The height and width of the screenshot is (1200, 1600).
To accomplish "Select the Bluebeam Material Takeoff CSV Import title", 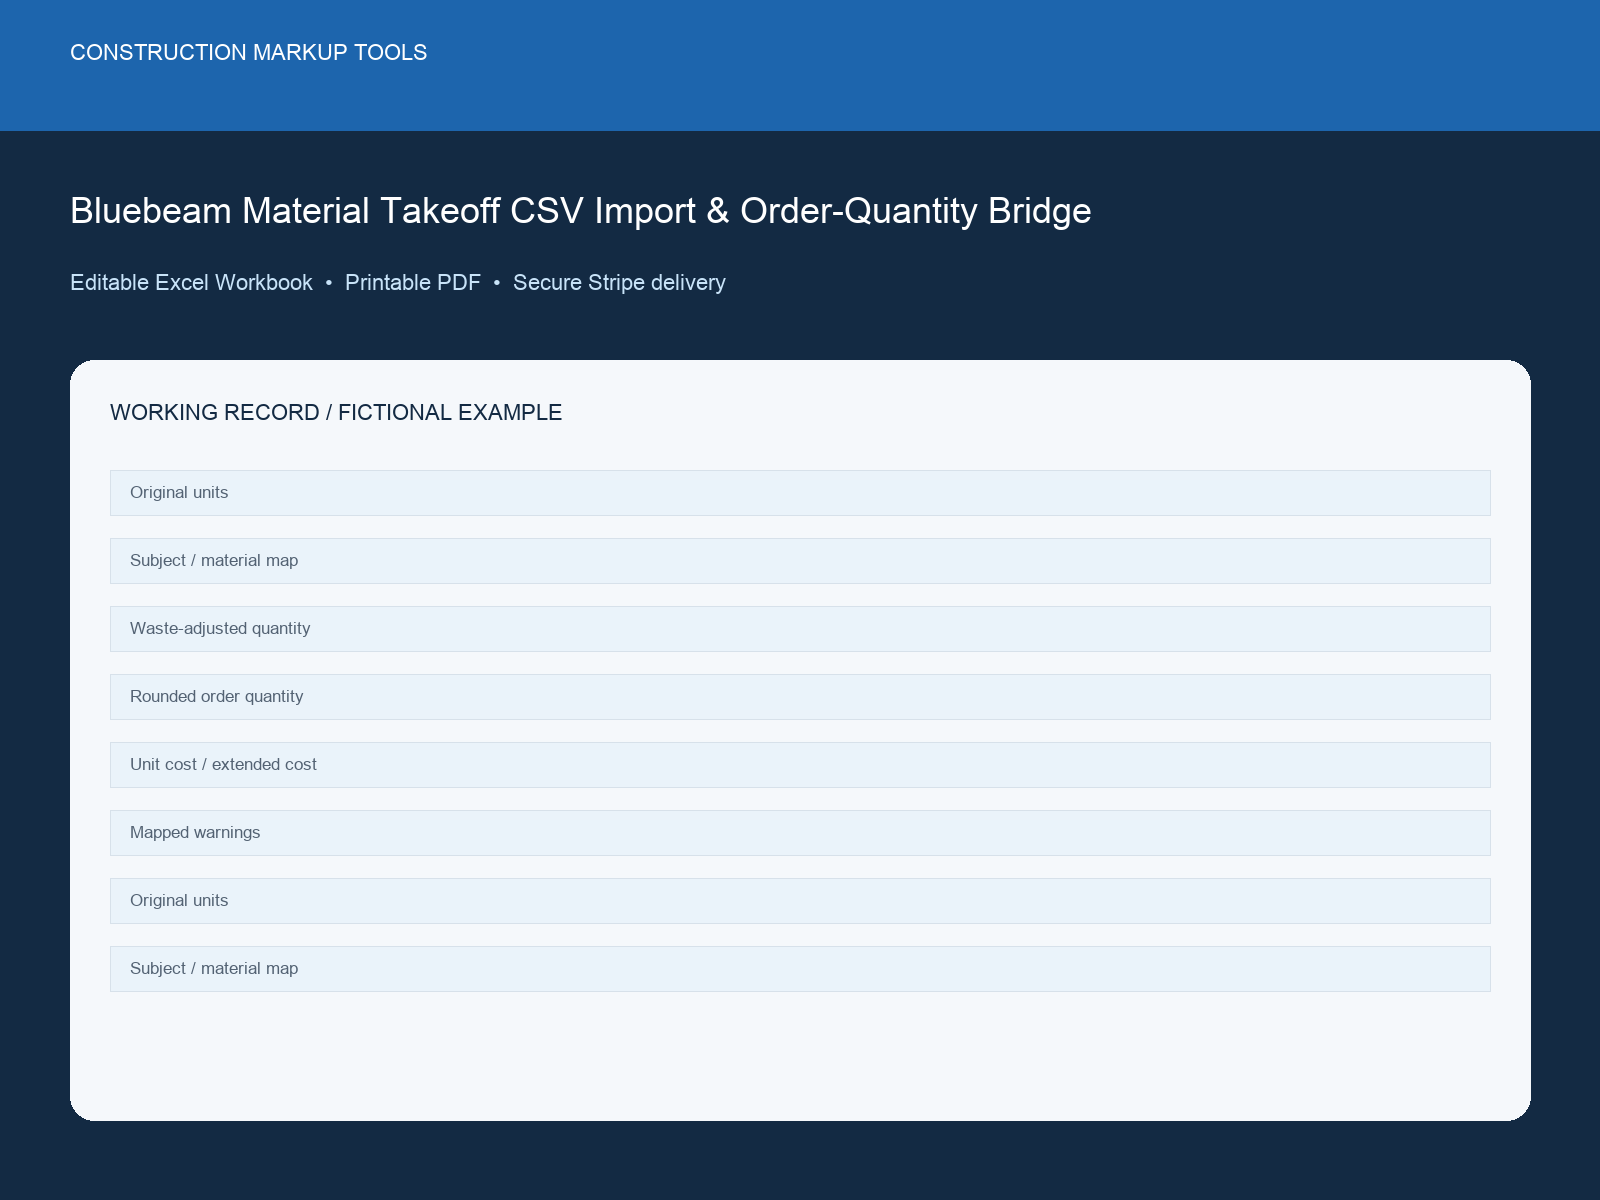I will [x=580, y=211].
